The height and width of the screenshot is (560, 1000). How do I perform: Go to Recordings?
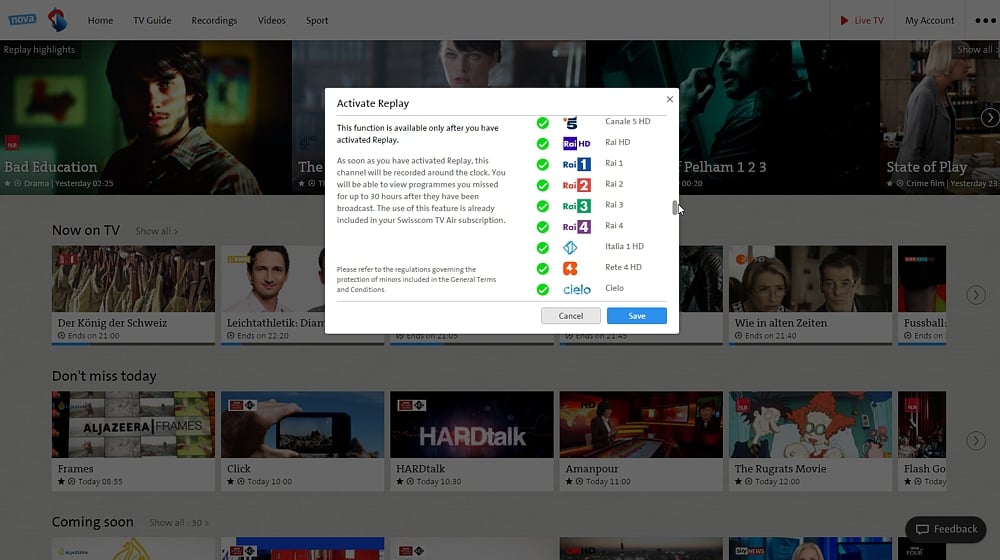[214, 20]
